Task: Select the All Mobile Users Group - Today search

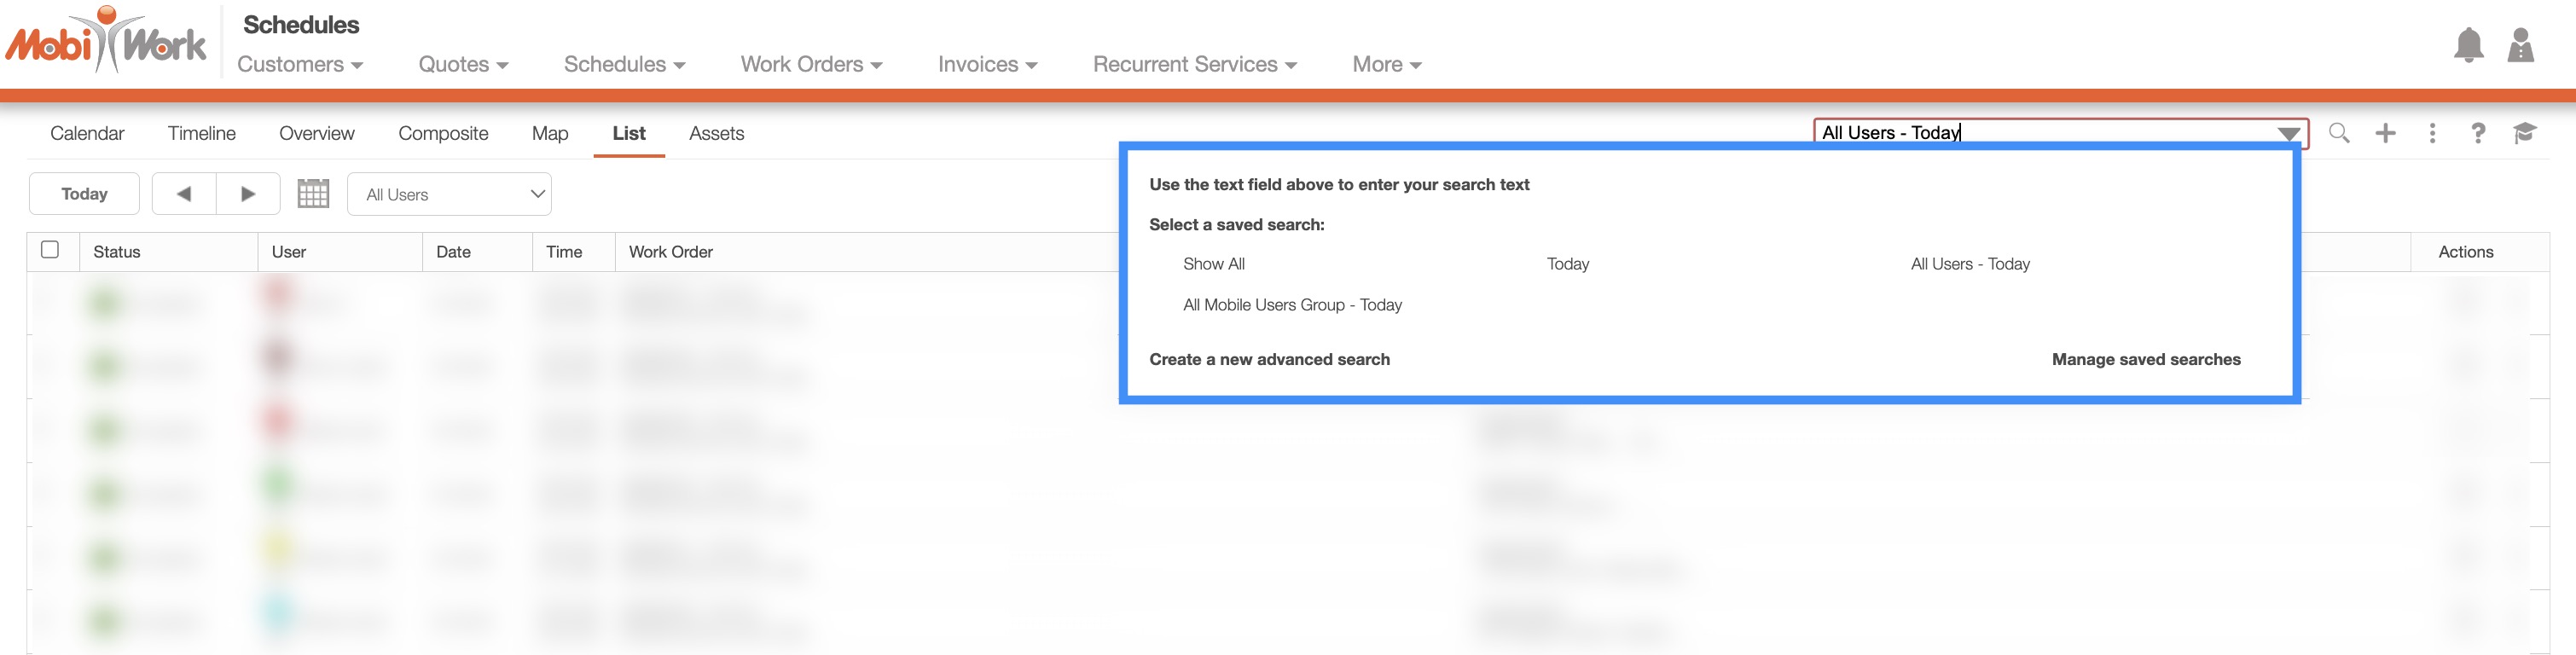Action: click(x=1292, y=305)
